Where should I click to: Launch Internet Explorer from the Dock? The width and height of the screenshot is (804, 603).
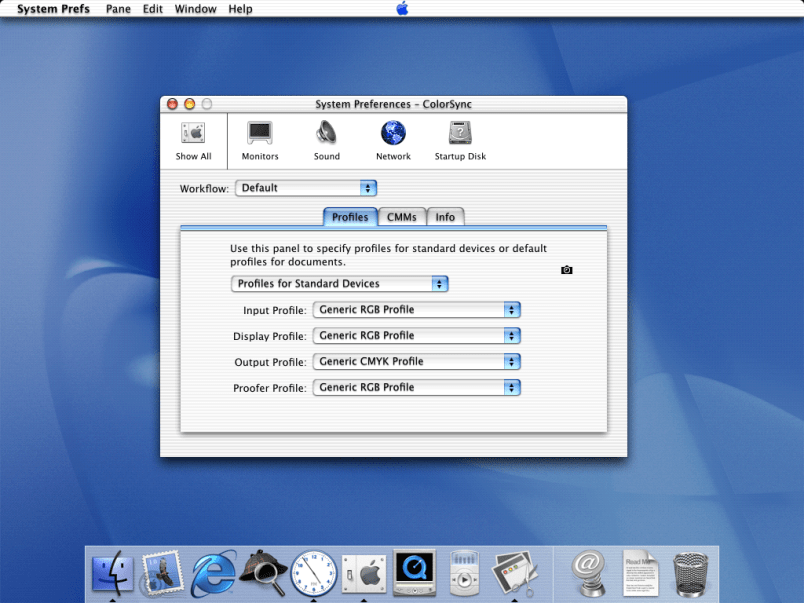point(214,572)
